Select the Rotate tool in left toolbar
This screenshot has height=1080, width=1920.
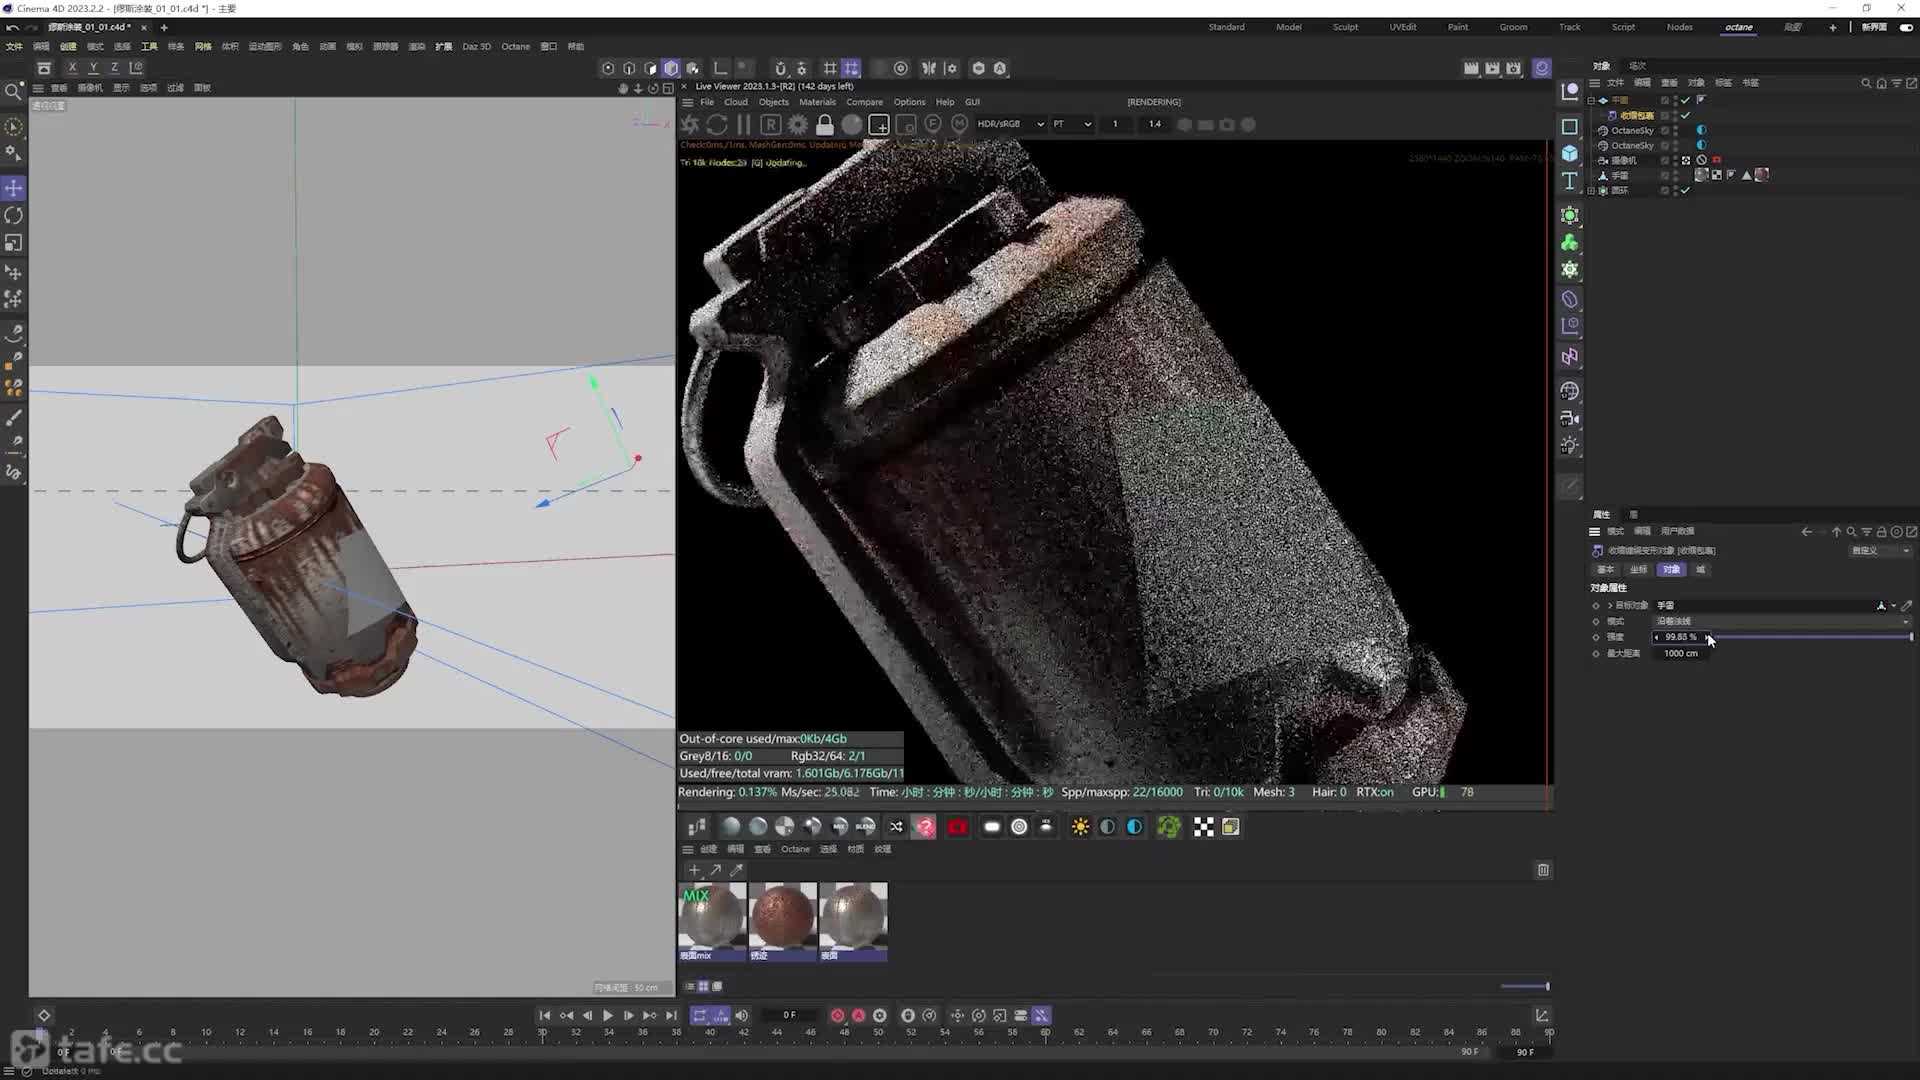pyautogui.click(x=14, y=215)
